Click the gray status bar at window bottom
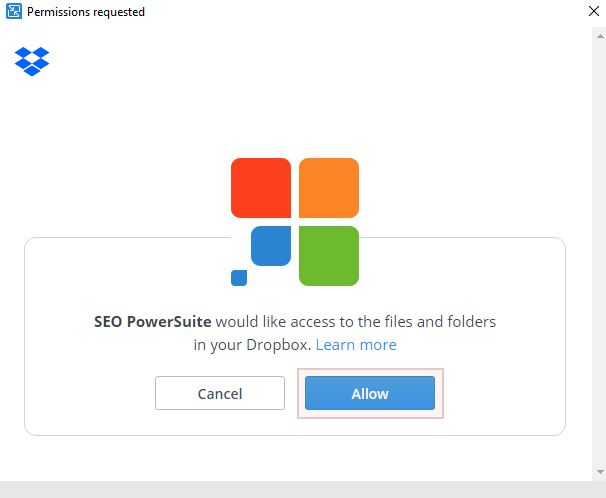The height and width of the screenshot is (498, 606). pos(303,490)
